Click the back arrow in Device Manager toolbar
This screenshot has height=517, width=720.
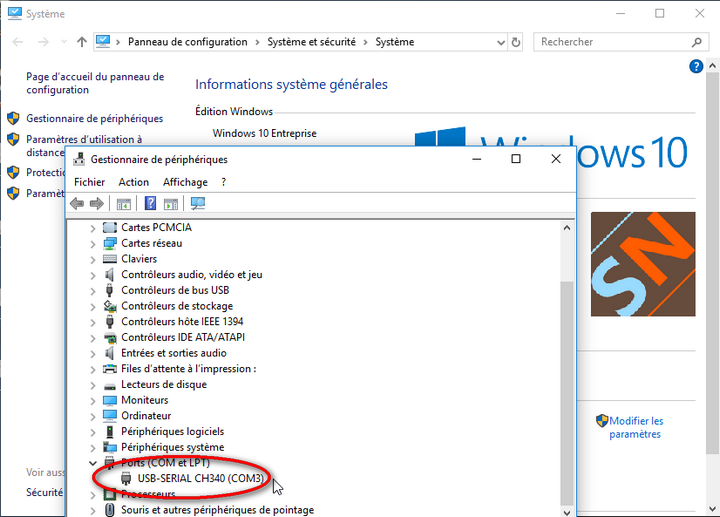(x=77, y=203)
